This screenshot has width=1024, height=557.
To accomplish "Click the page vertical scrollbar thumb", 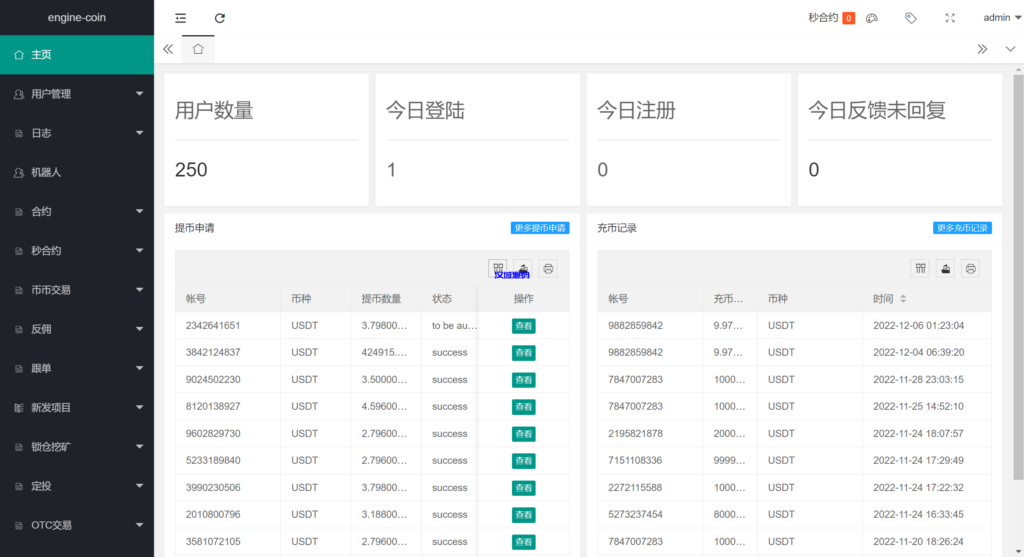I will 1018,278.
